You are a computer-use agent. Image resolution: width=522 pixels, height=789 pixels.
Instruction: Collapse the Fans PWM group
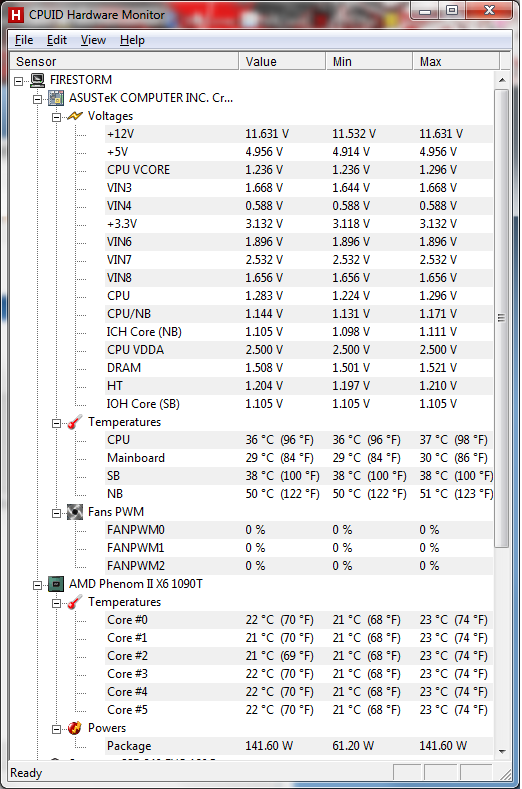tap(56, 513)
